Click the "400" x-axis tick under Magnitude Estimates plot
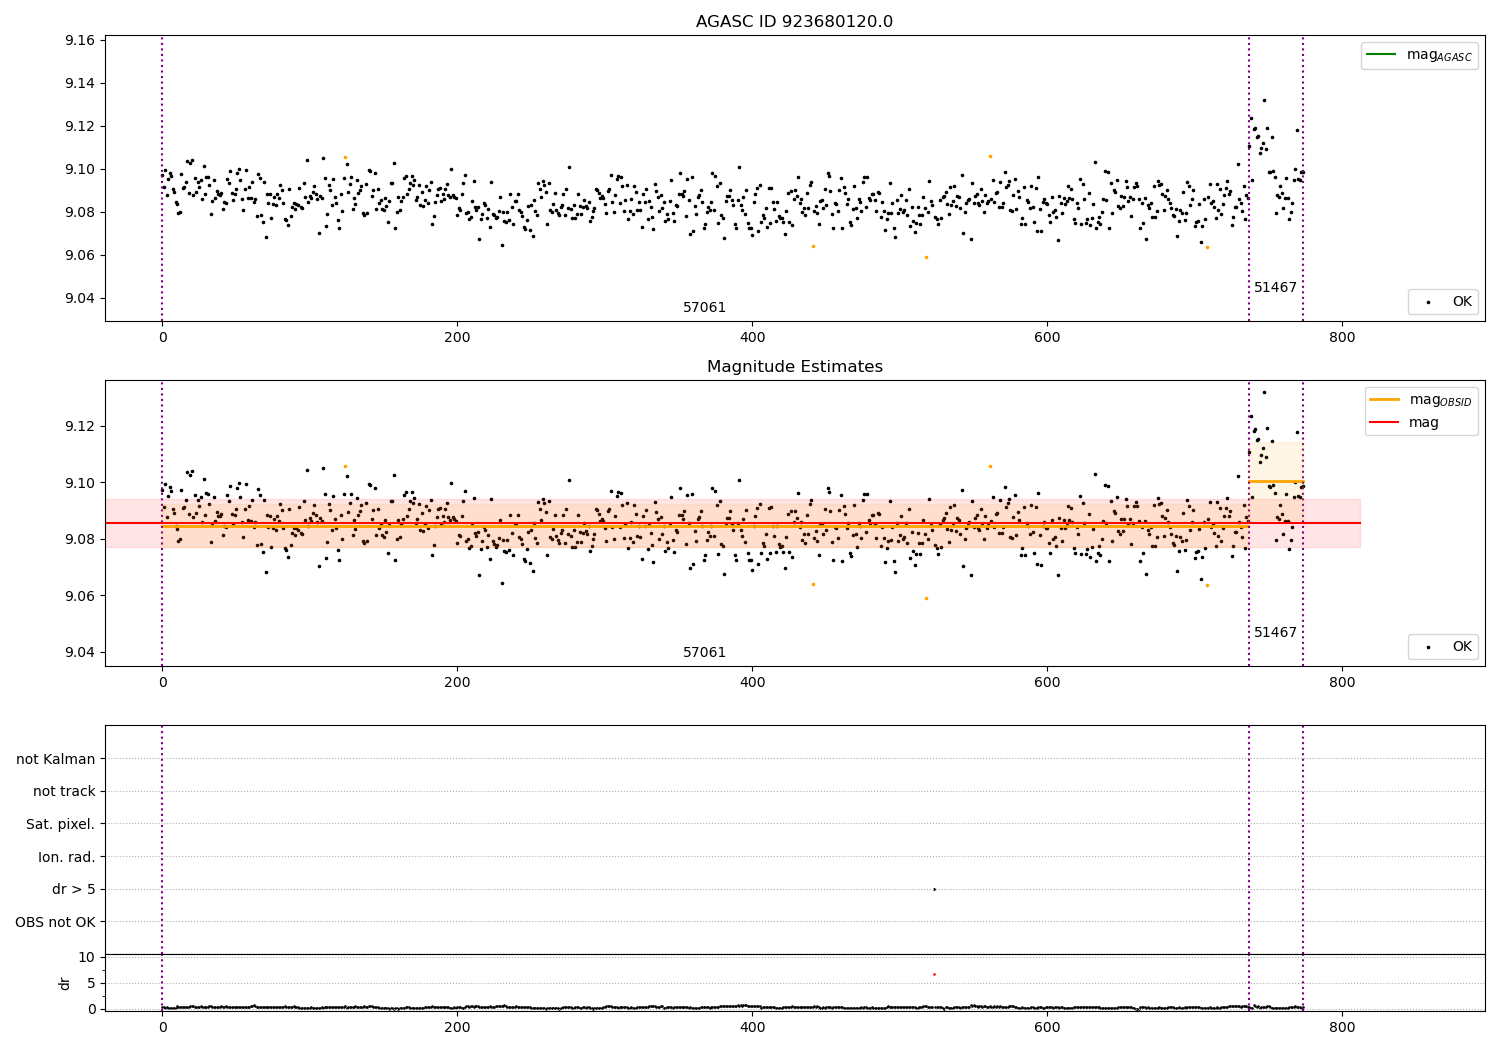 [752, 683]
